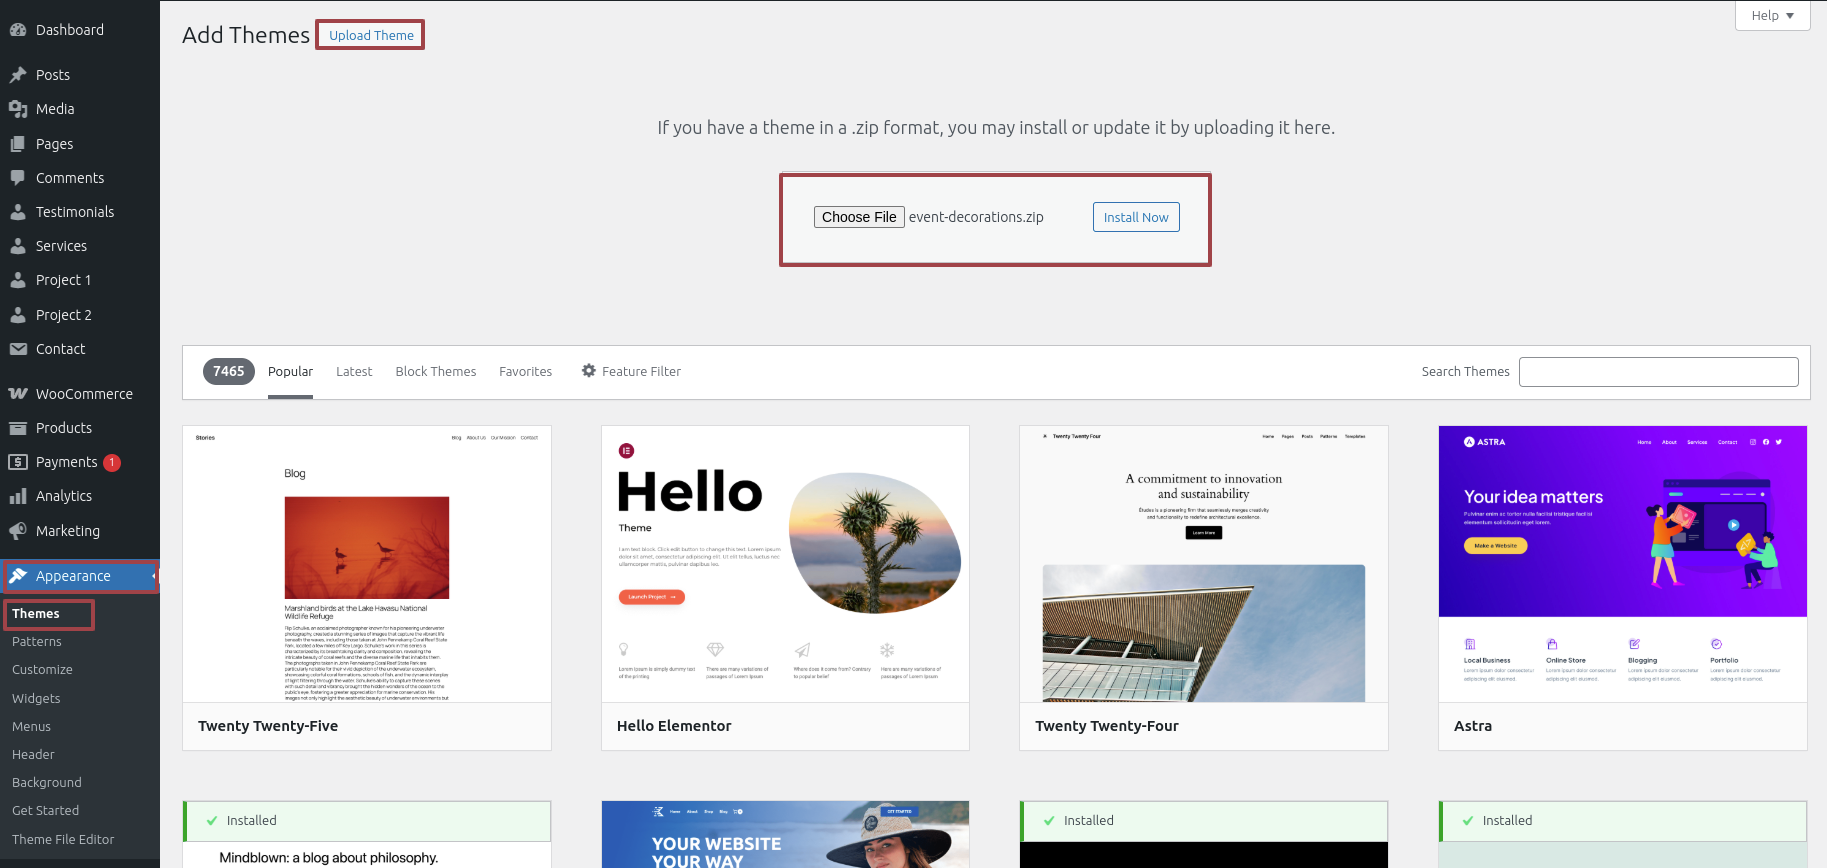1827x868 pixels.
Task: Open Header under Appearance
Action: tap(33, 755)
